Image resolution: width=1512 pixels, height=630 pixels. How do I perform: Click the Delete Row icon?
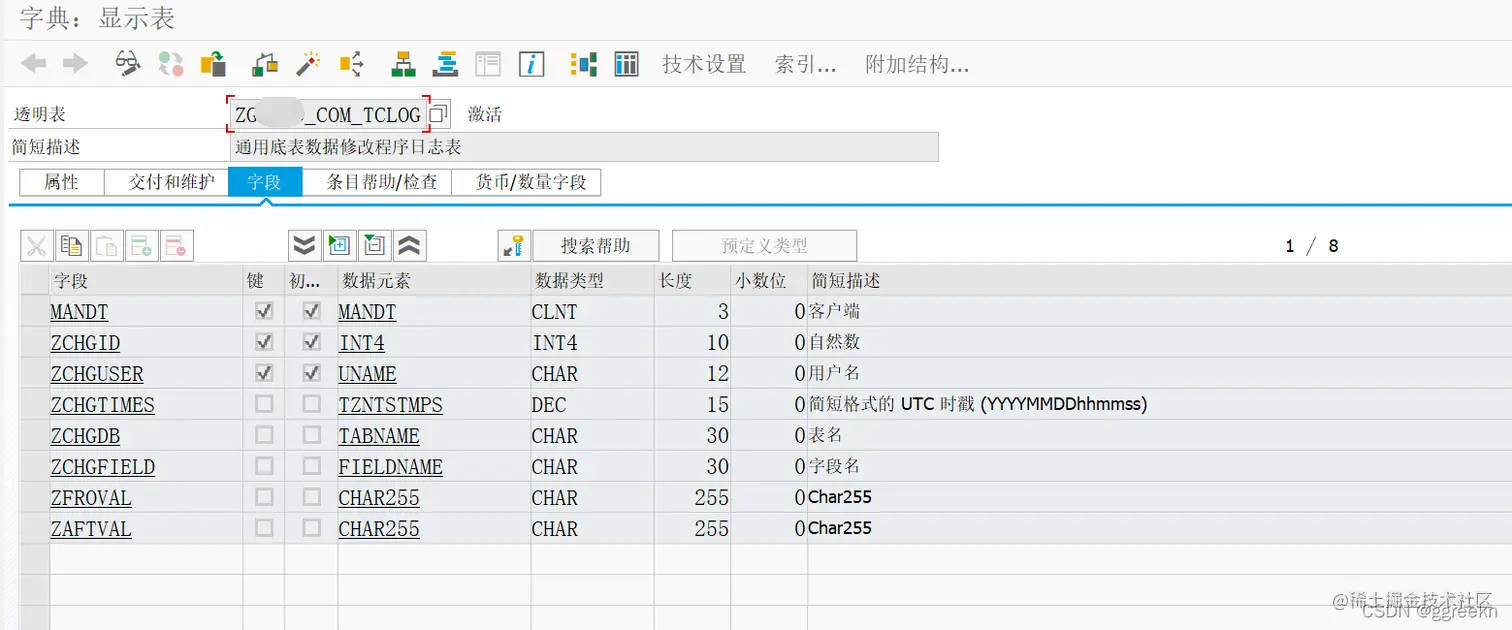(x=176, y=245)
